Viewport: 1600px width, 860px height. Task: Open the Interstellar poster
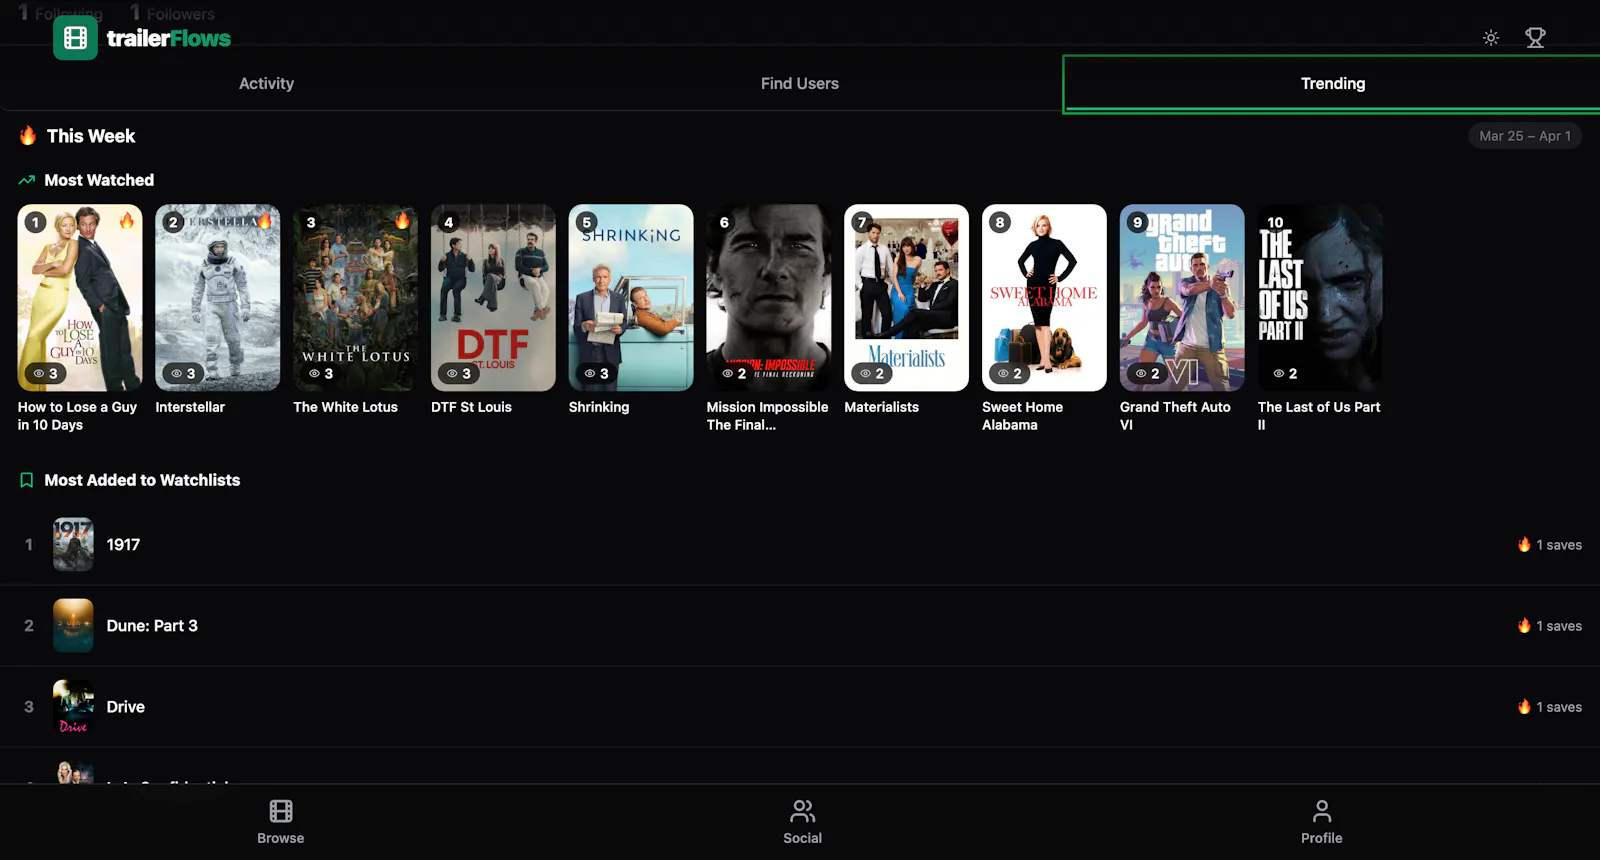point(218,298)
